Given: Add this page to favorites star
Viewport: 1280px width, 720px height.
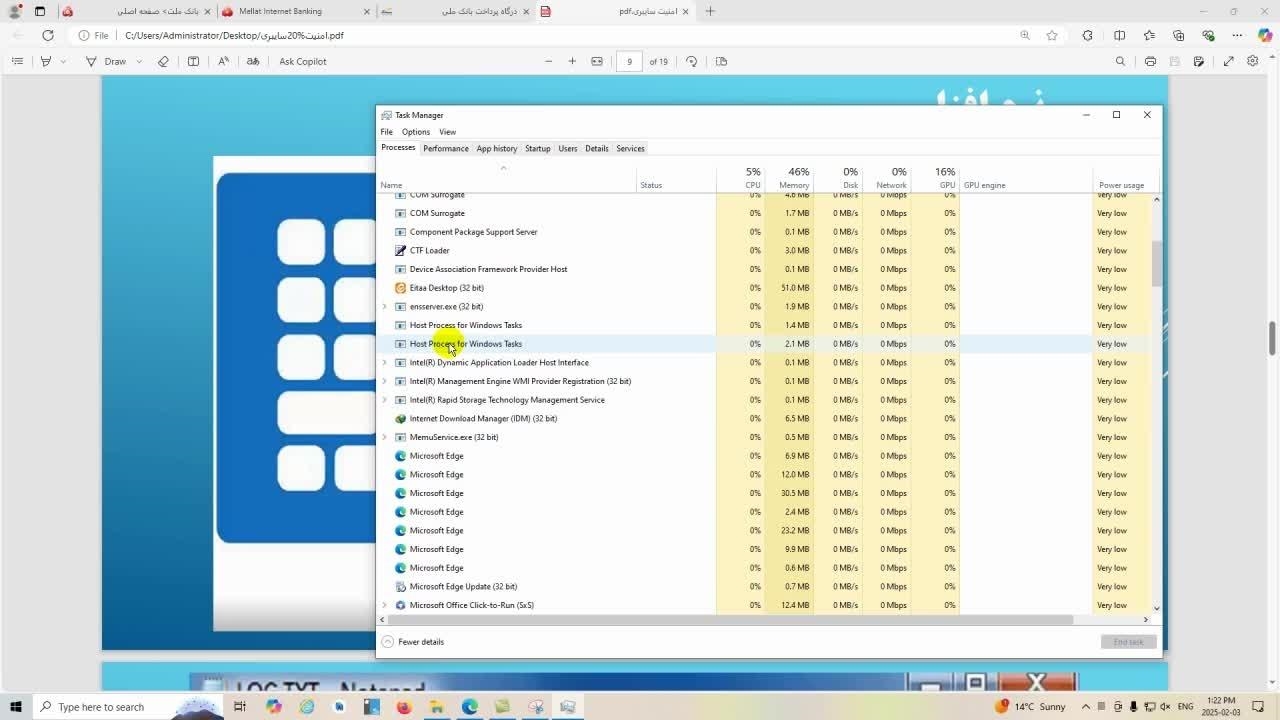Looking at the screenshot, I should [1052, 36].
